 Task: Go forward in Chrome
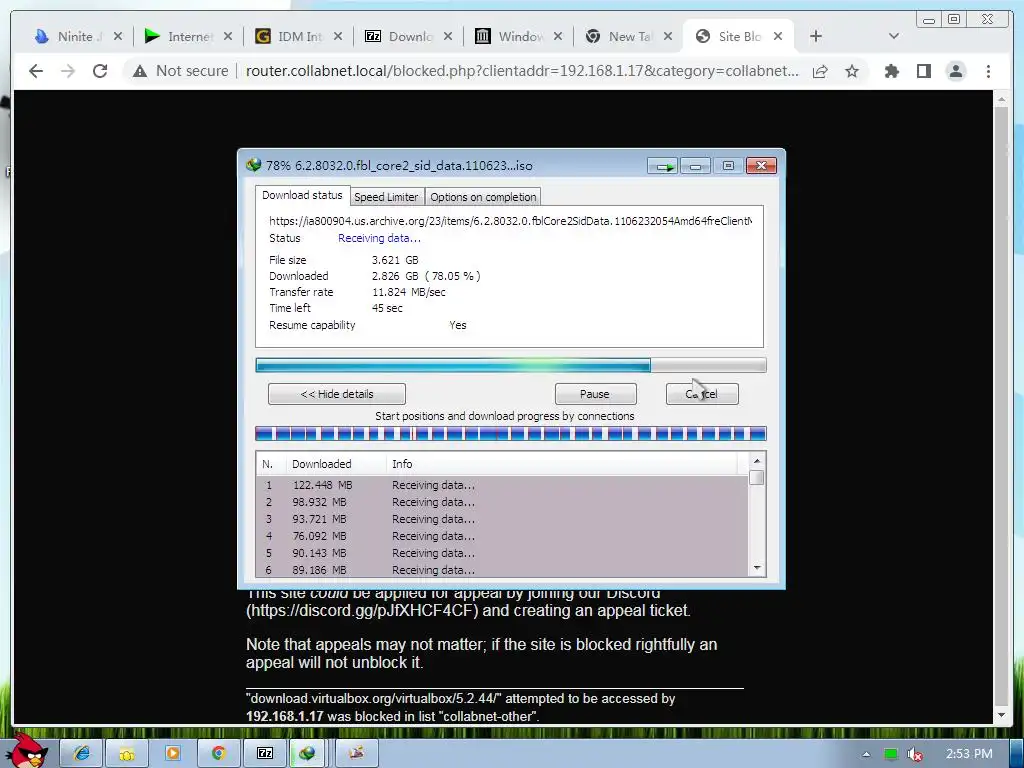(68, 71)
